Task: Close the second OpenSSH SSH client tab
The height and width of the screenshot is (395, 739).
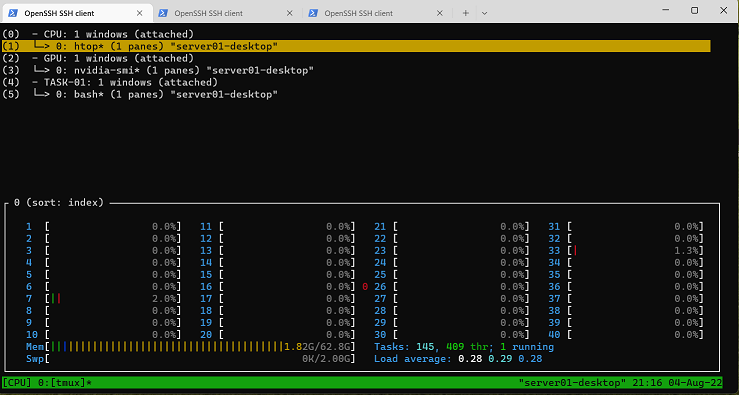Action: (x=289, y=13)
